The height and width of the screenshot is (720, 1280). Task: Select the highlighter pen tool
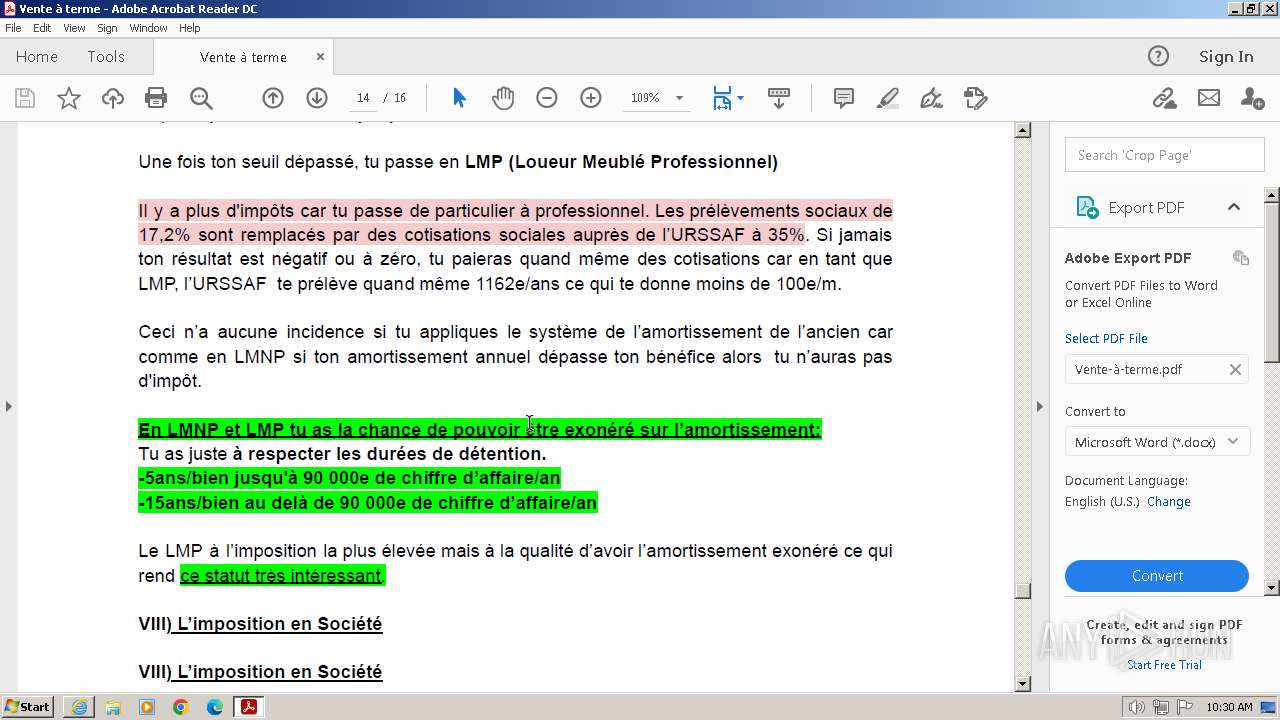pyautogui.click(x=888, y=98)
